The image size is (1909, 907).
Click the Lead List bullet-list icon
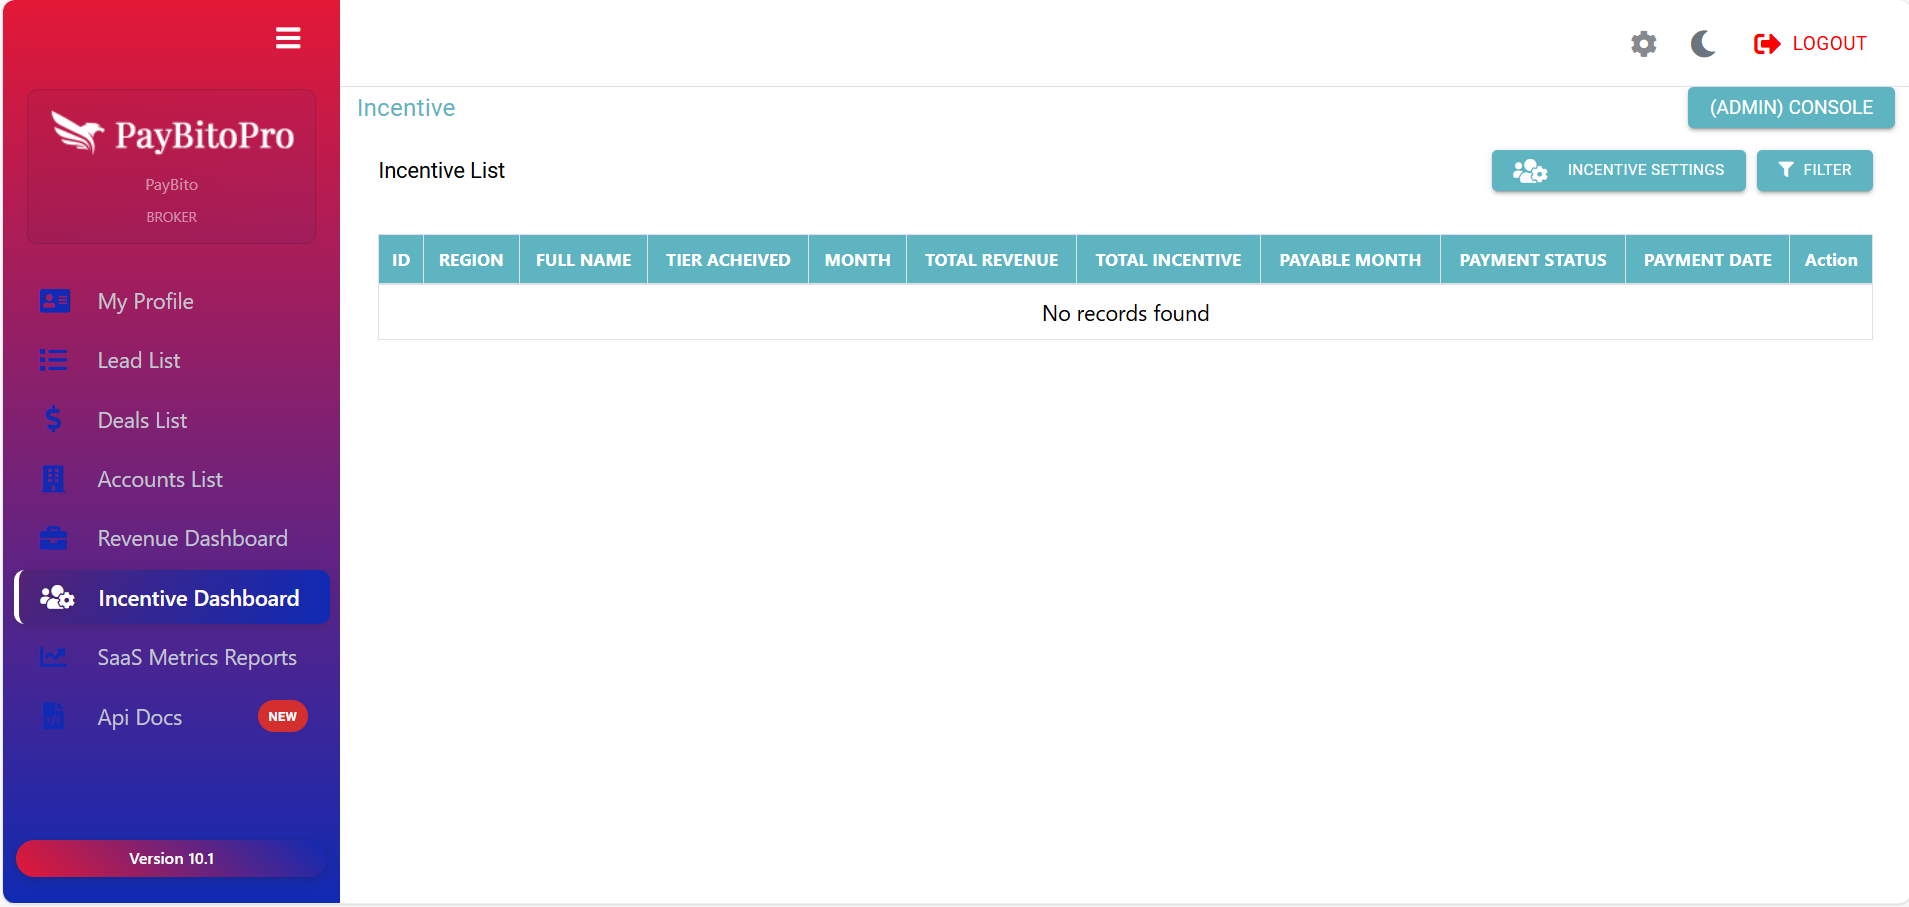[54, 360]
